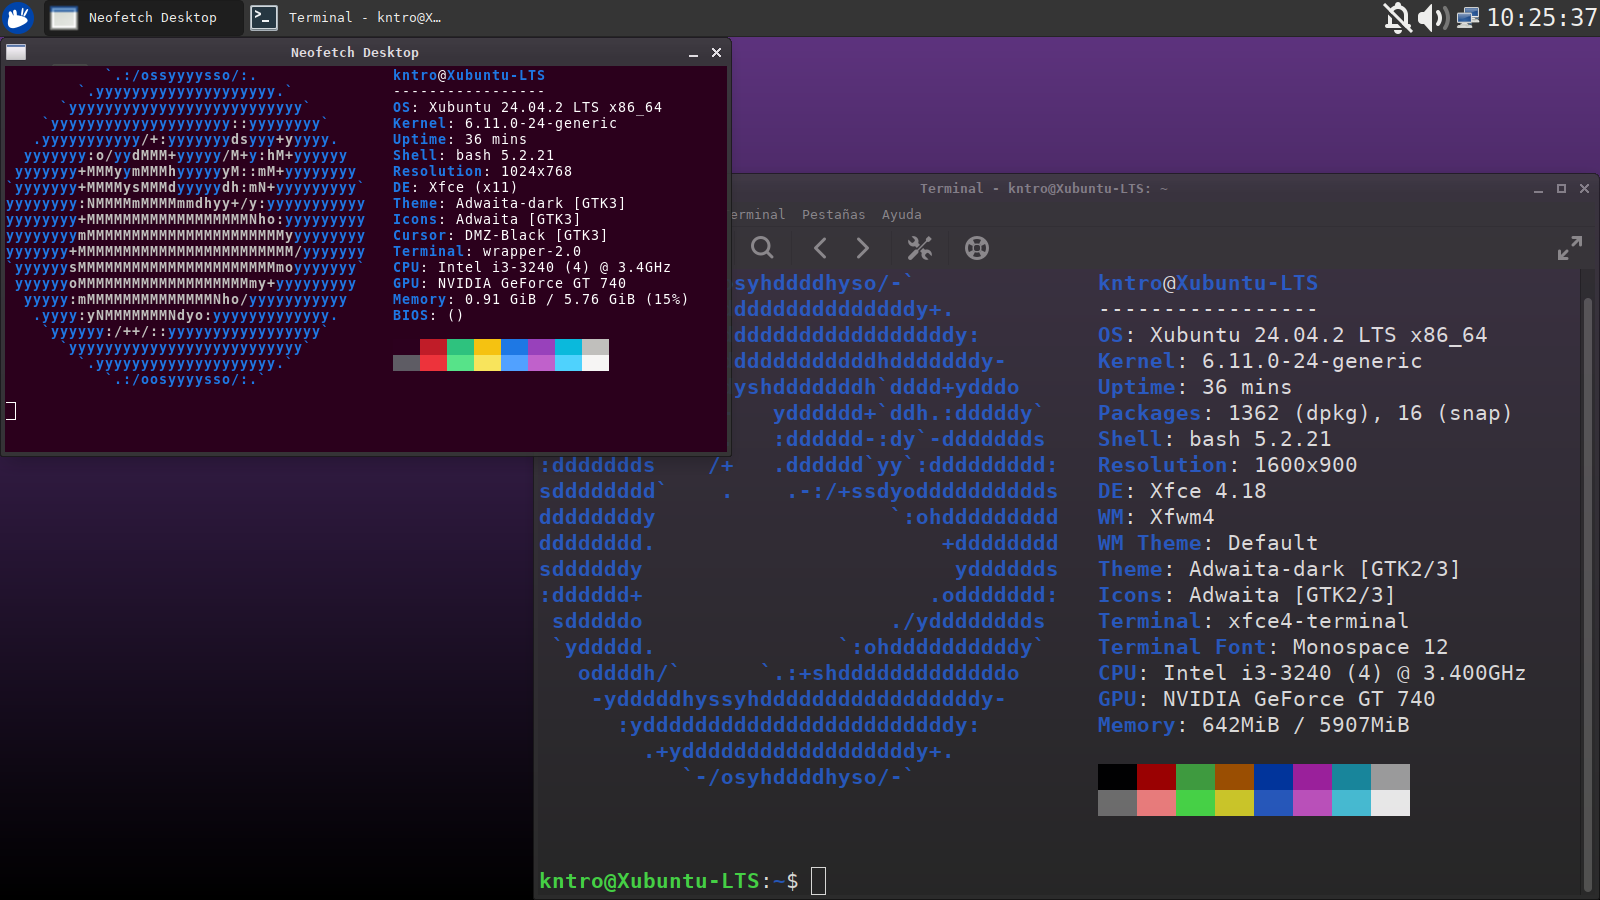
Task: Switch to the Terminal taskbar button
Action: [x=346, y=17]
